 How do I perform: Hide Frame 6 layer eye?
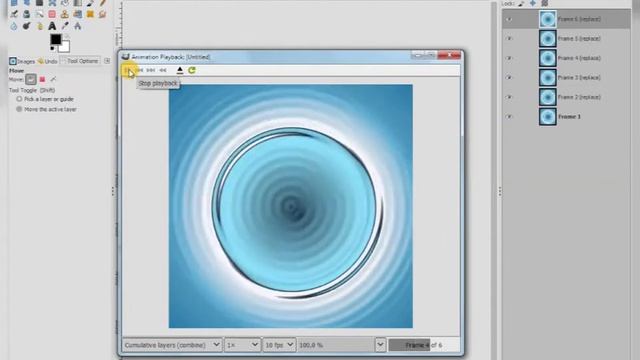pyautogui.click(x=509, y=19)
